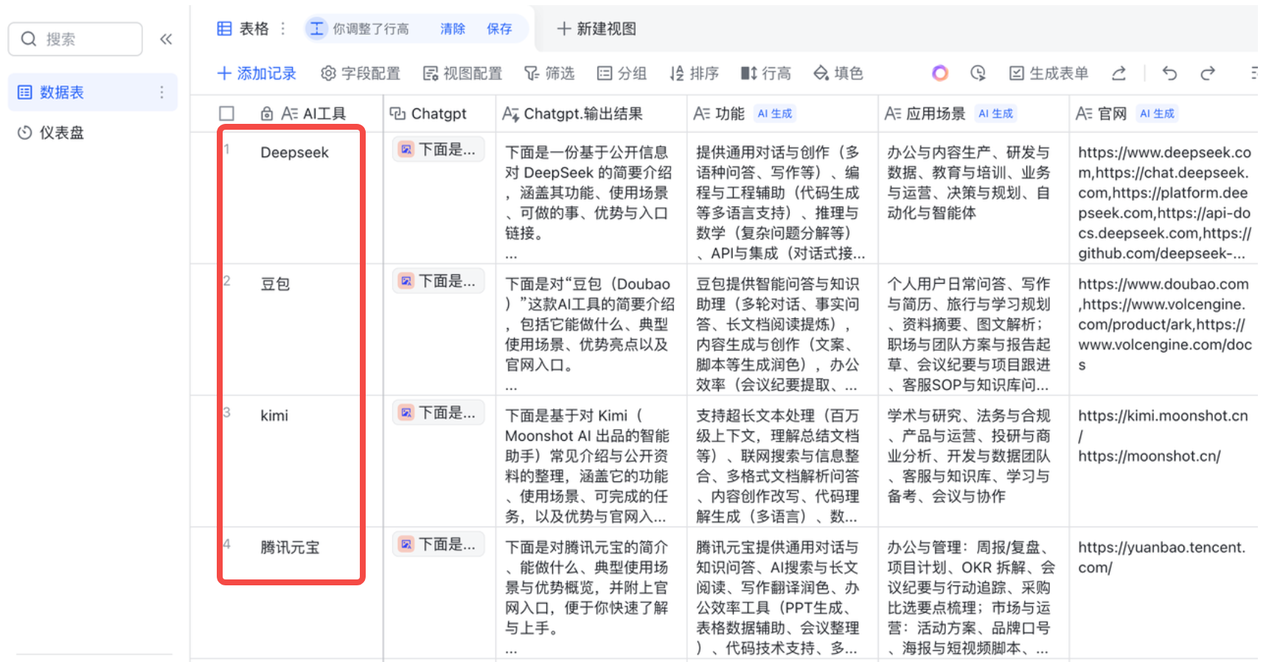The image size is (1280, 662).
Task: Click the lock icon in AI工具 header
Action: (267, 114)
